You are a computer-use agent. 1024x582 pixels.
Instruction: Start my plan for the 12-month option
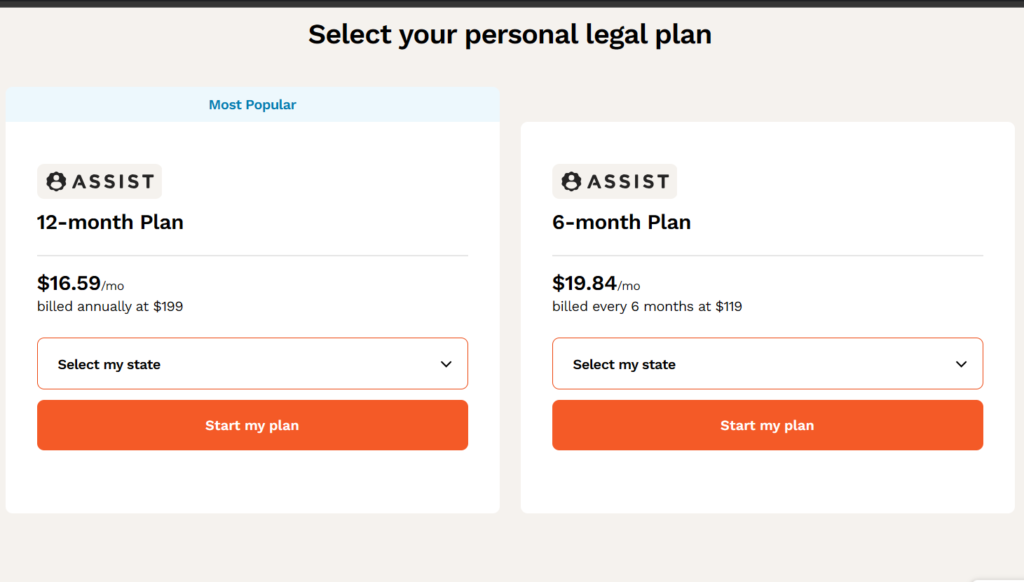pyautogui.click(x=253, y=425)
